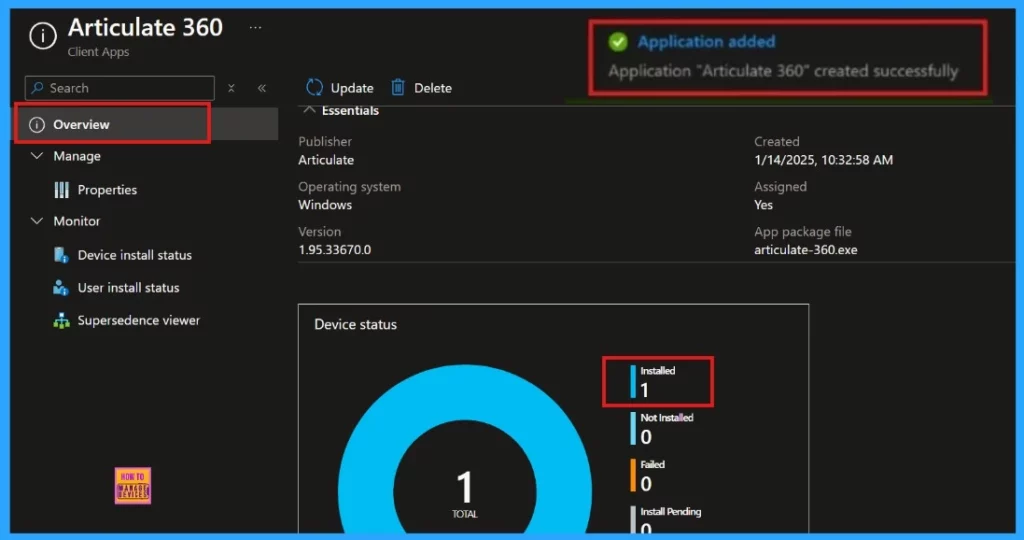1024x540 pixels.
Task: Click the Overview info circle icon
Action: coord(37,125)
